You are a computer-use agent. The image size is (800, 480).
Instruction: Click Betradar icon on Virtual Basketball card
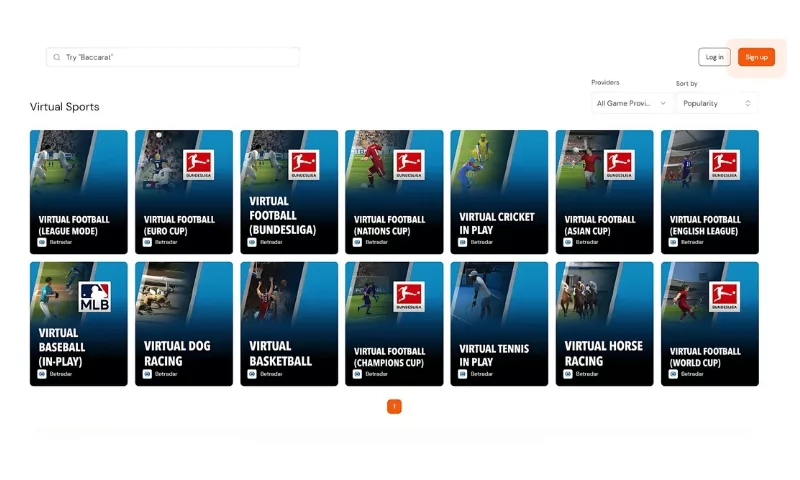click(252, 374)
